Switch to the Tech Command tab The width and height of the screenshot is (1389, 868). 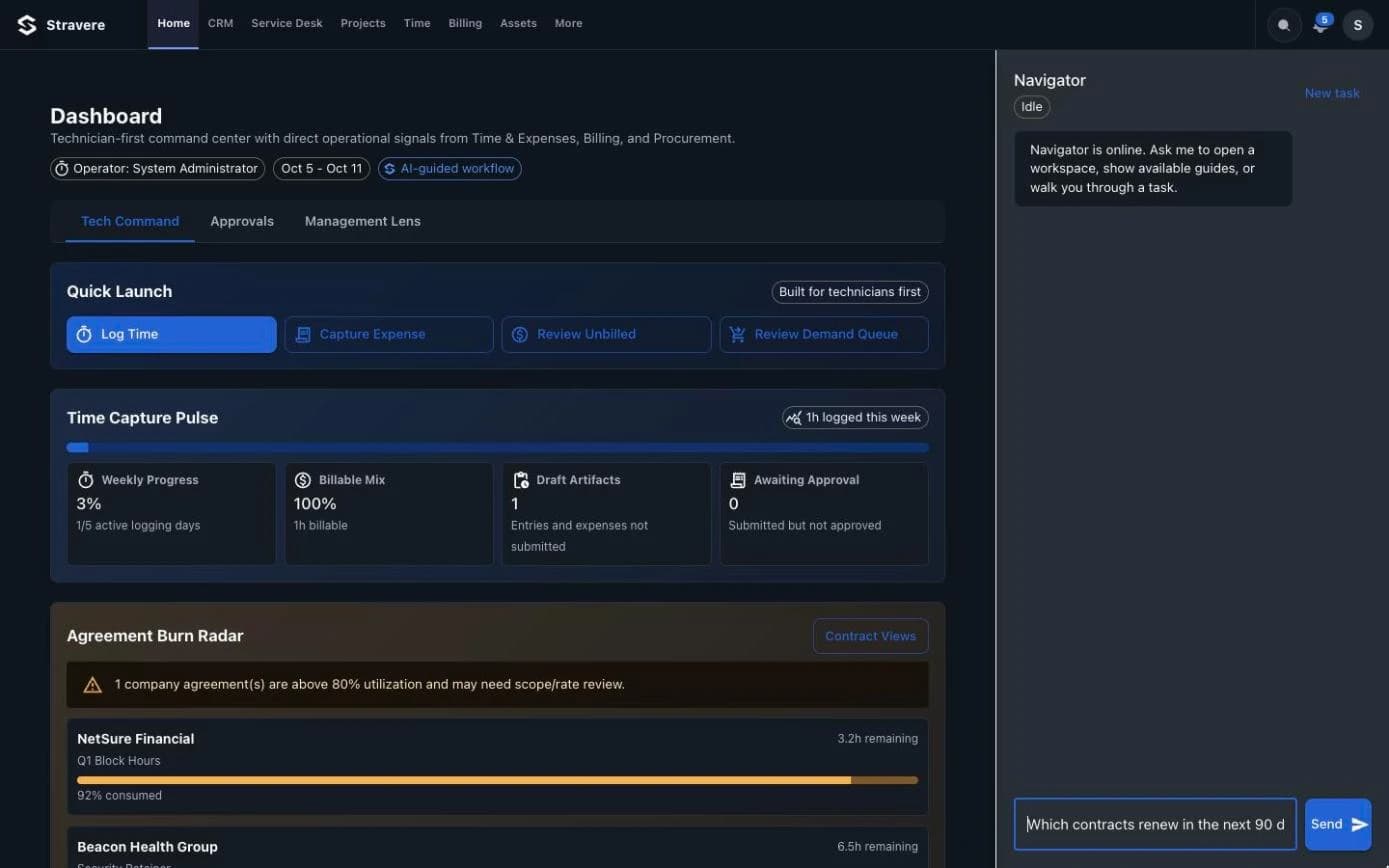[x=130, y=221]
